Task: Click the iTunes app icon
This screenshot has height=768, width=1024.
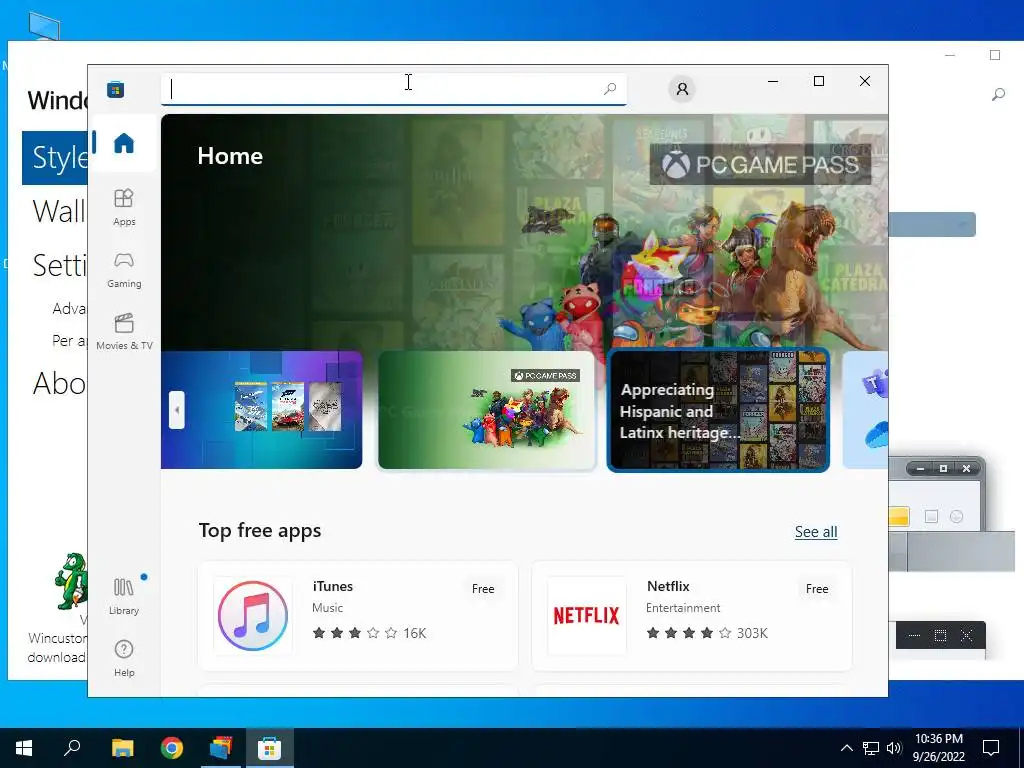Action: pos(253,616)
